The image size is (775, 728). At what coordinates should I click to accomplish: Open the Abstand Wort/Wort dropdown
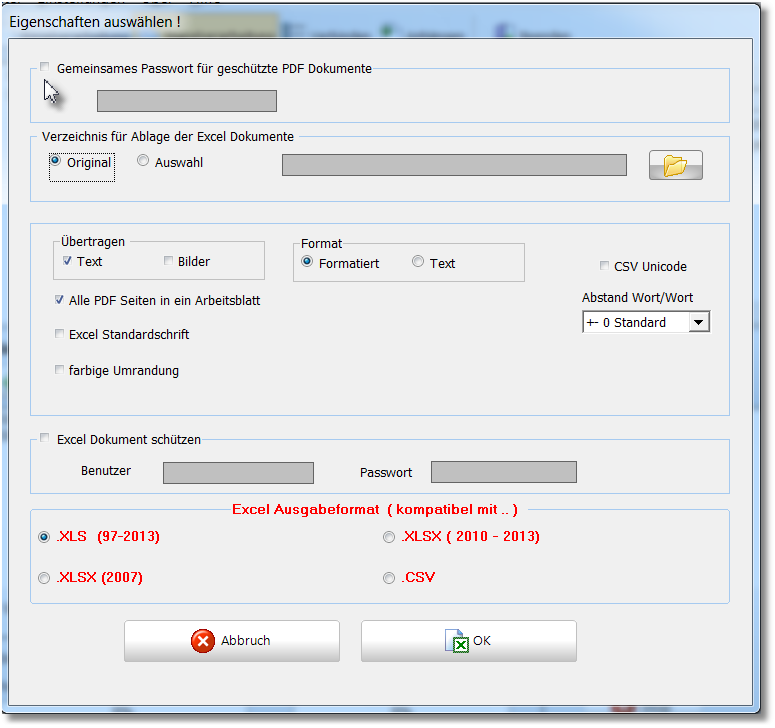[x=699, y=322]
